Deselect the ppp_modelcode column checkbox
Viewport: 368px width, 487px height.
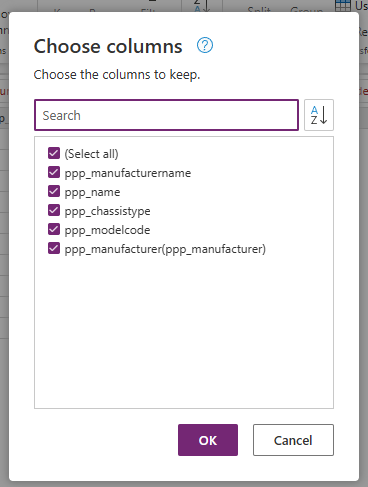click(54, 229)
